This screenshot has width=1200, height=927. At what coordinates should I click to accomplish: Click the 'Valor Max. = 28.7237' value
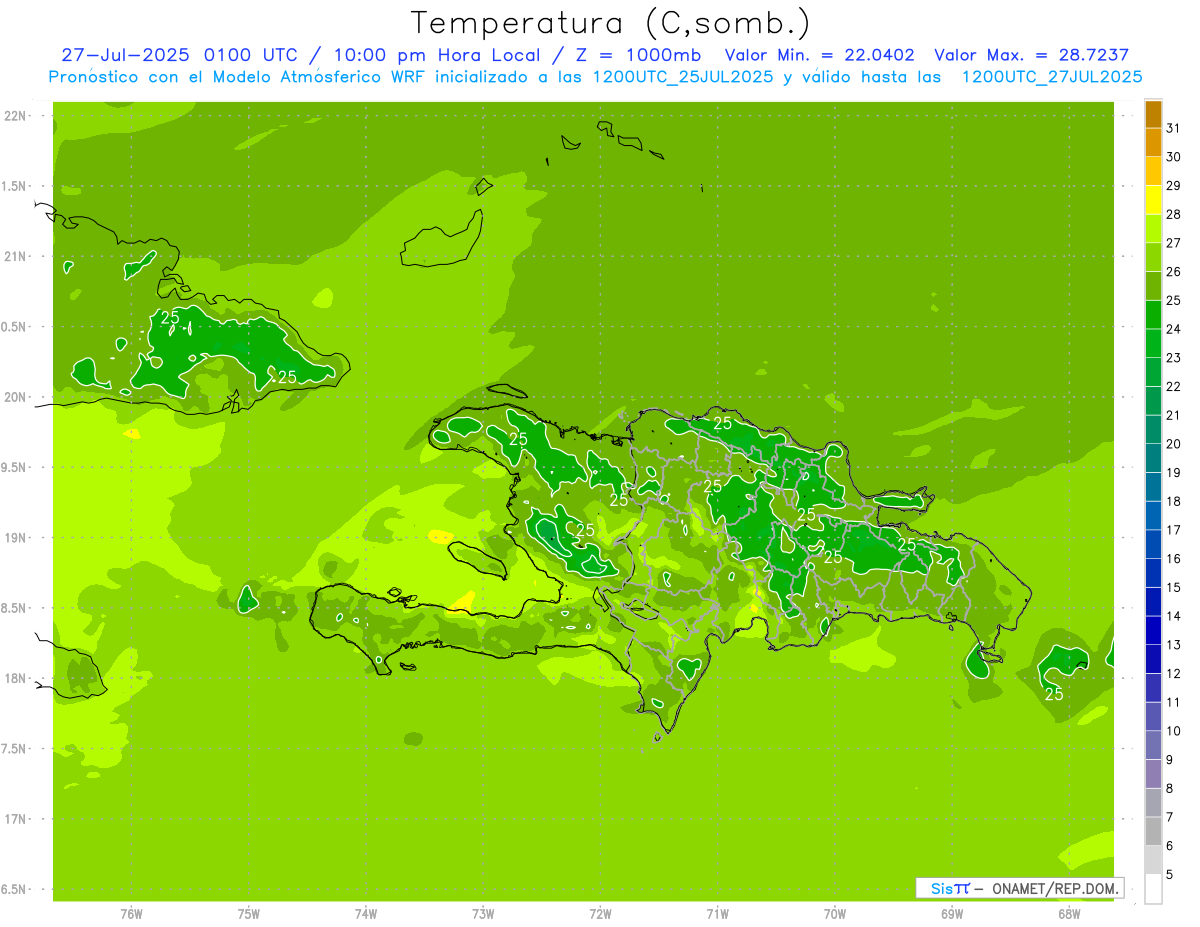1032,55
